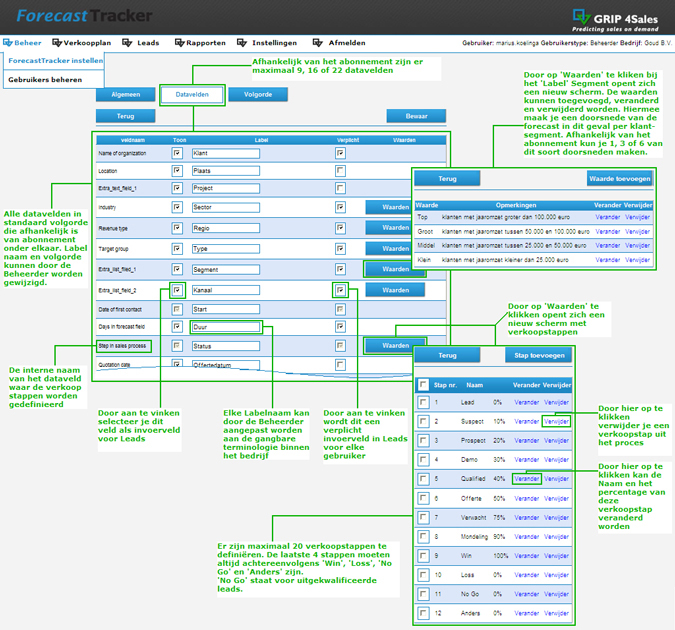This screenshot has width=675, height=630.
Task: Select Afmelden to log out
Action: pos(347,43)
